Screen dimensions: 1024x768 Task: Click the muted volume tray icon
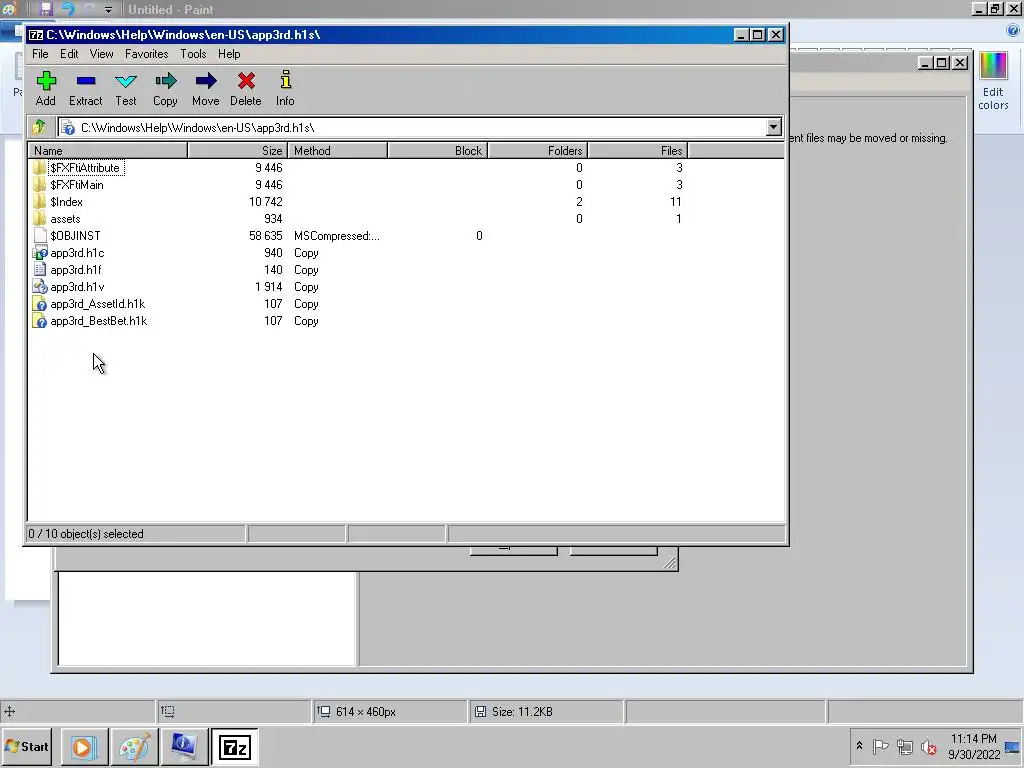click(x=928, y=746)
